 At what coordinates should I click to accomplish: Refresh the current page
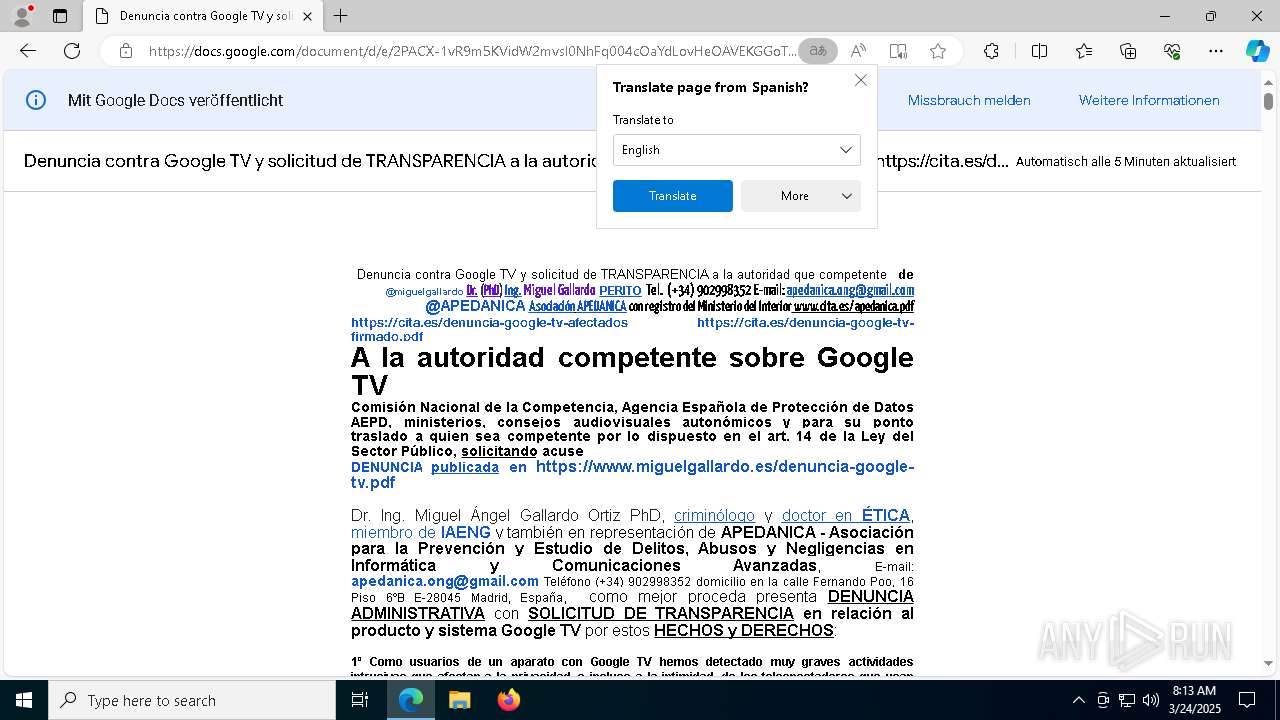(x=72, y=51)
